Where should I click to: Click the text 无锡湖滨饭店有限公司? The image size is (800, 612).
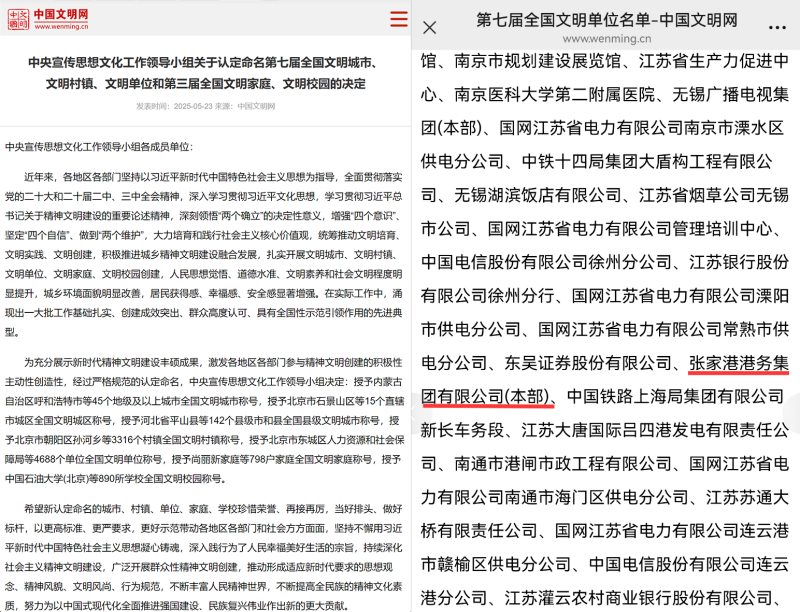point(538,195)
